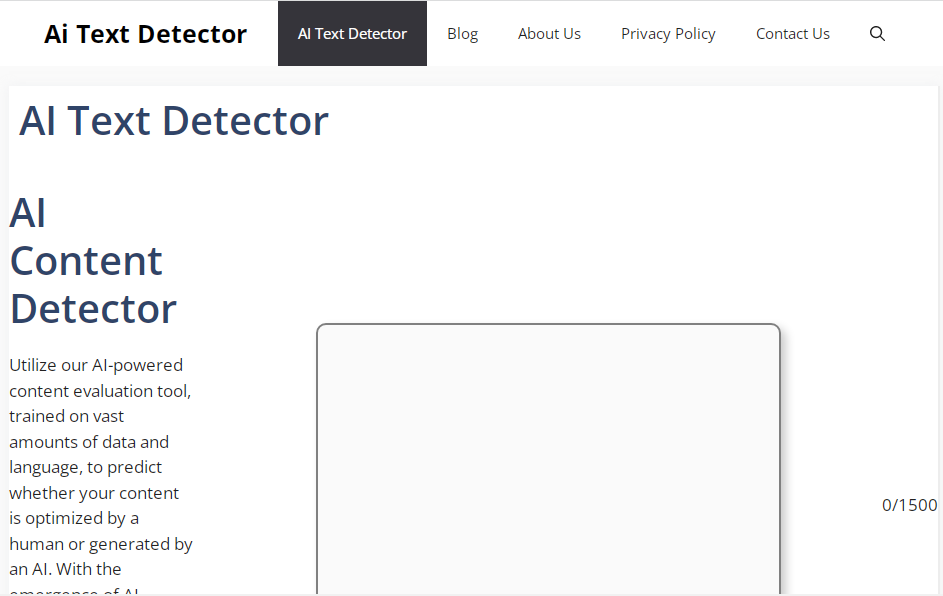Click the "trained on vast" text line
This screenshot has width=943, height=596.
click(x=67, y=416)
